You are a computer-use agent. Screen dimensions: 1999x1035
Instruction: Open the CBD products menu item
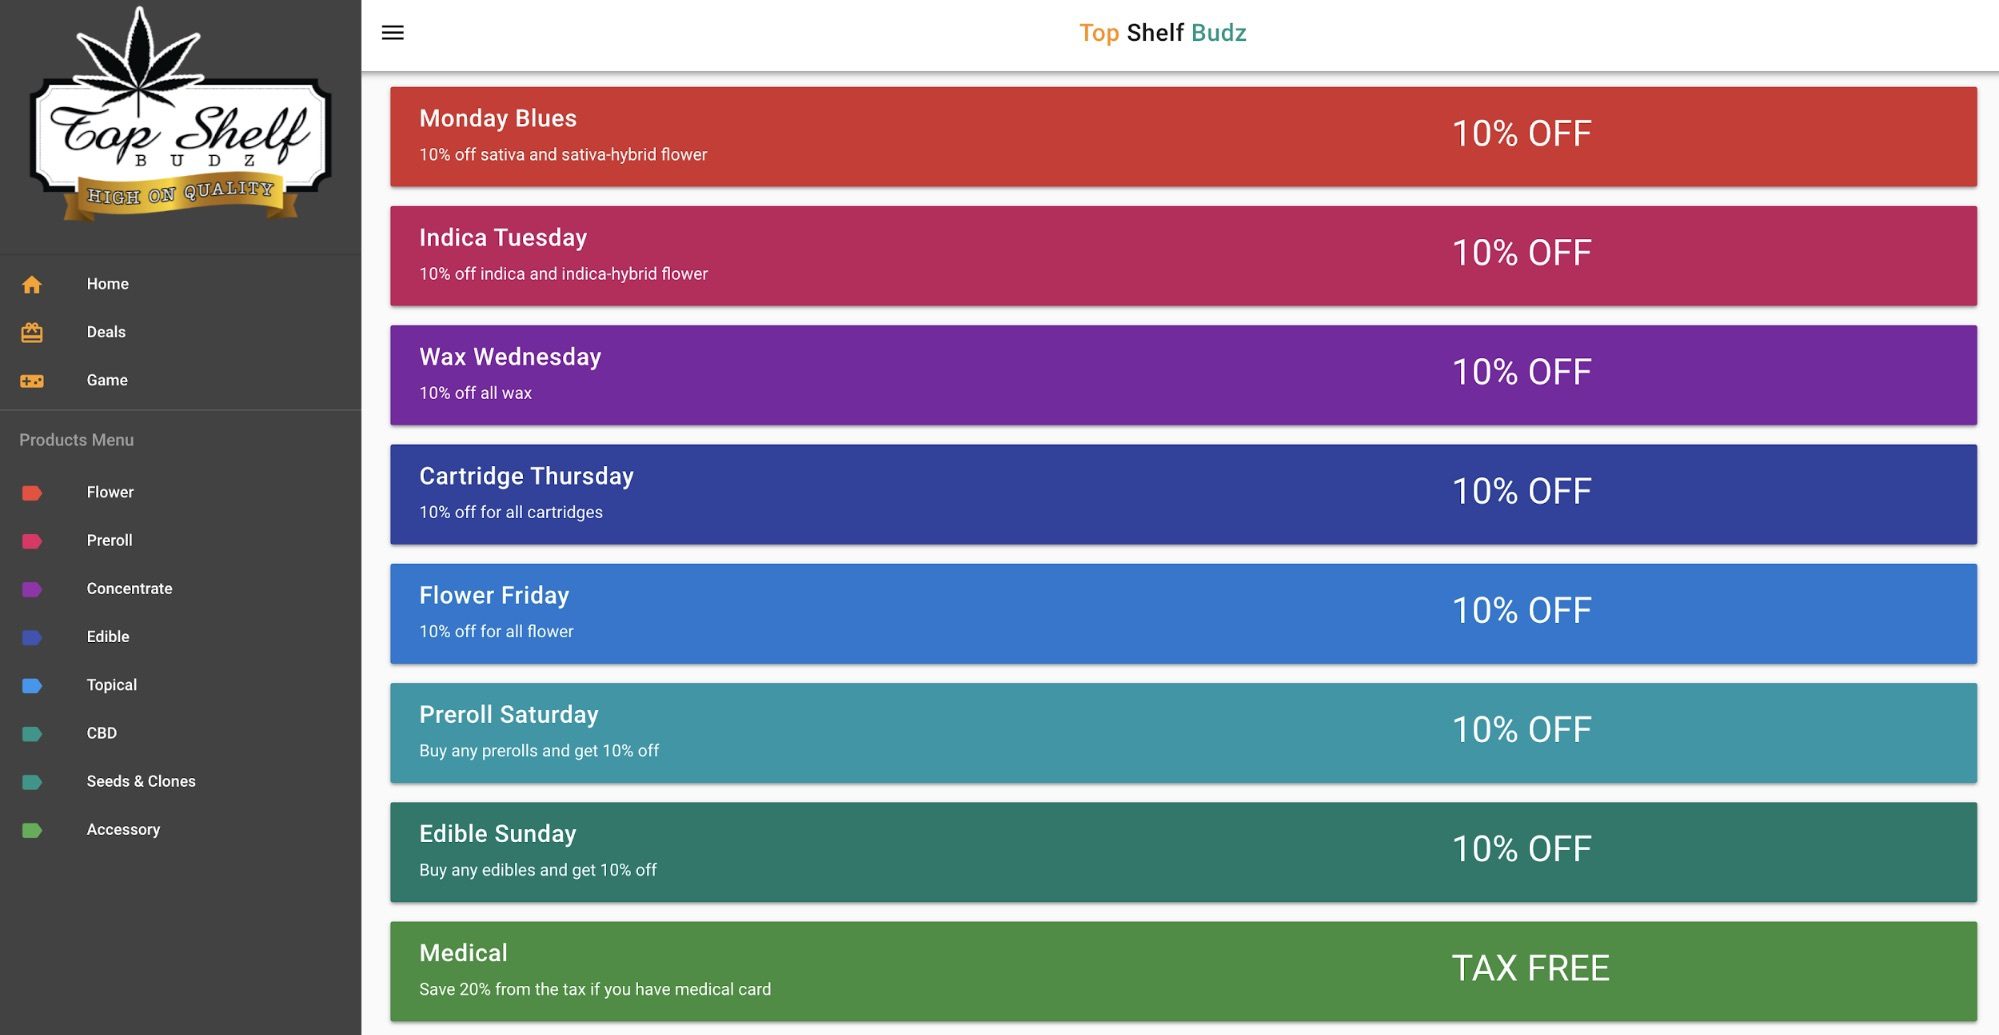102,733
